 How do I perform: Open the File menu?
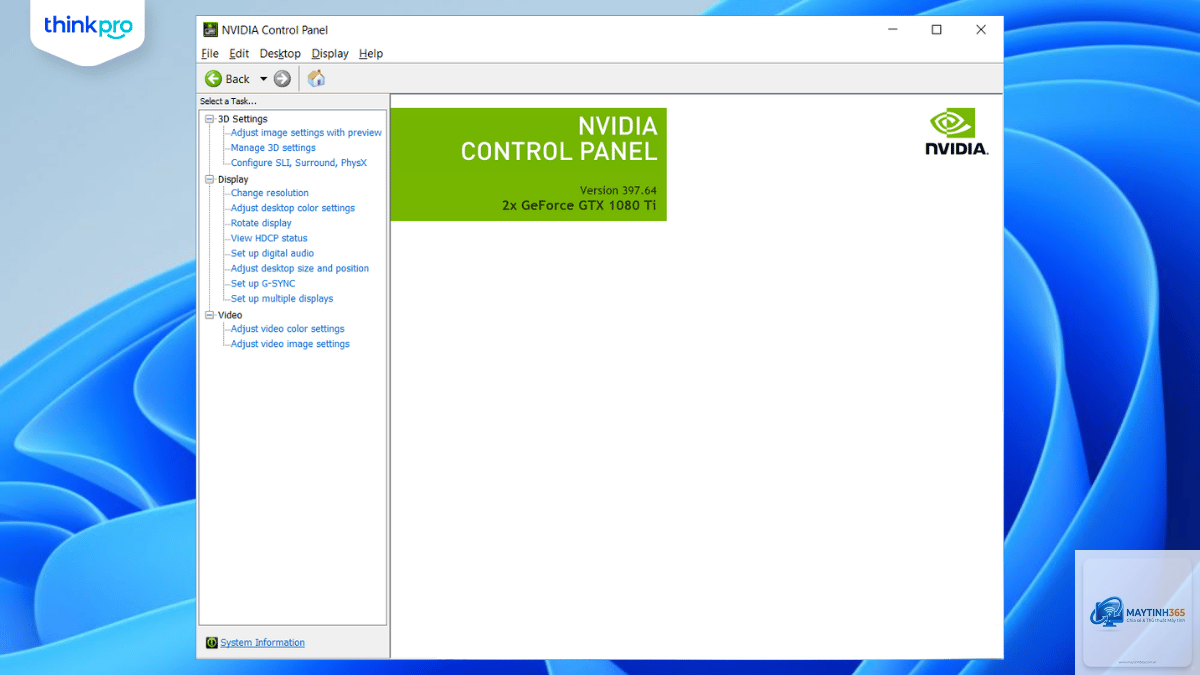[210, 54]
